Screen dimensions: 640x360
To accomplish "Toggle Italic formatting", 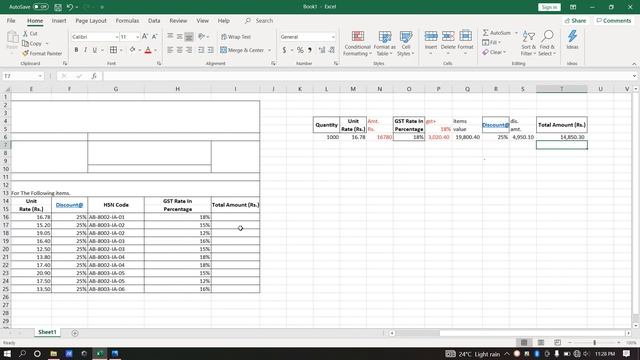I will point(85,50).
